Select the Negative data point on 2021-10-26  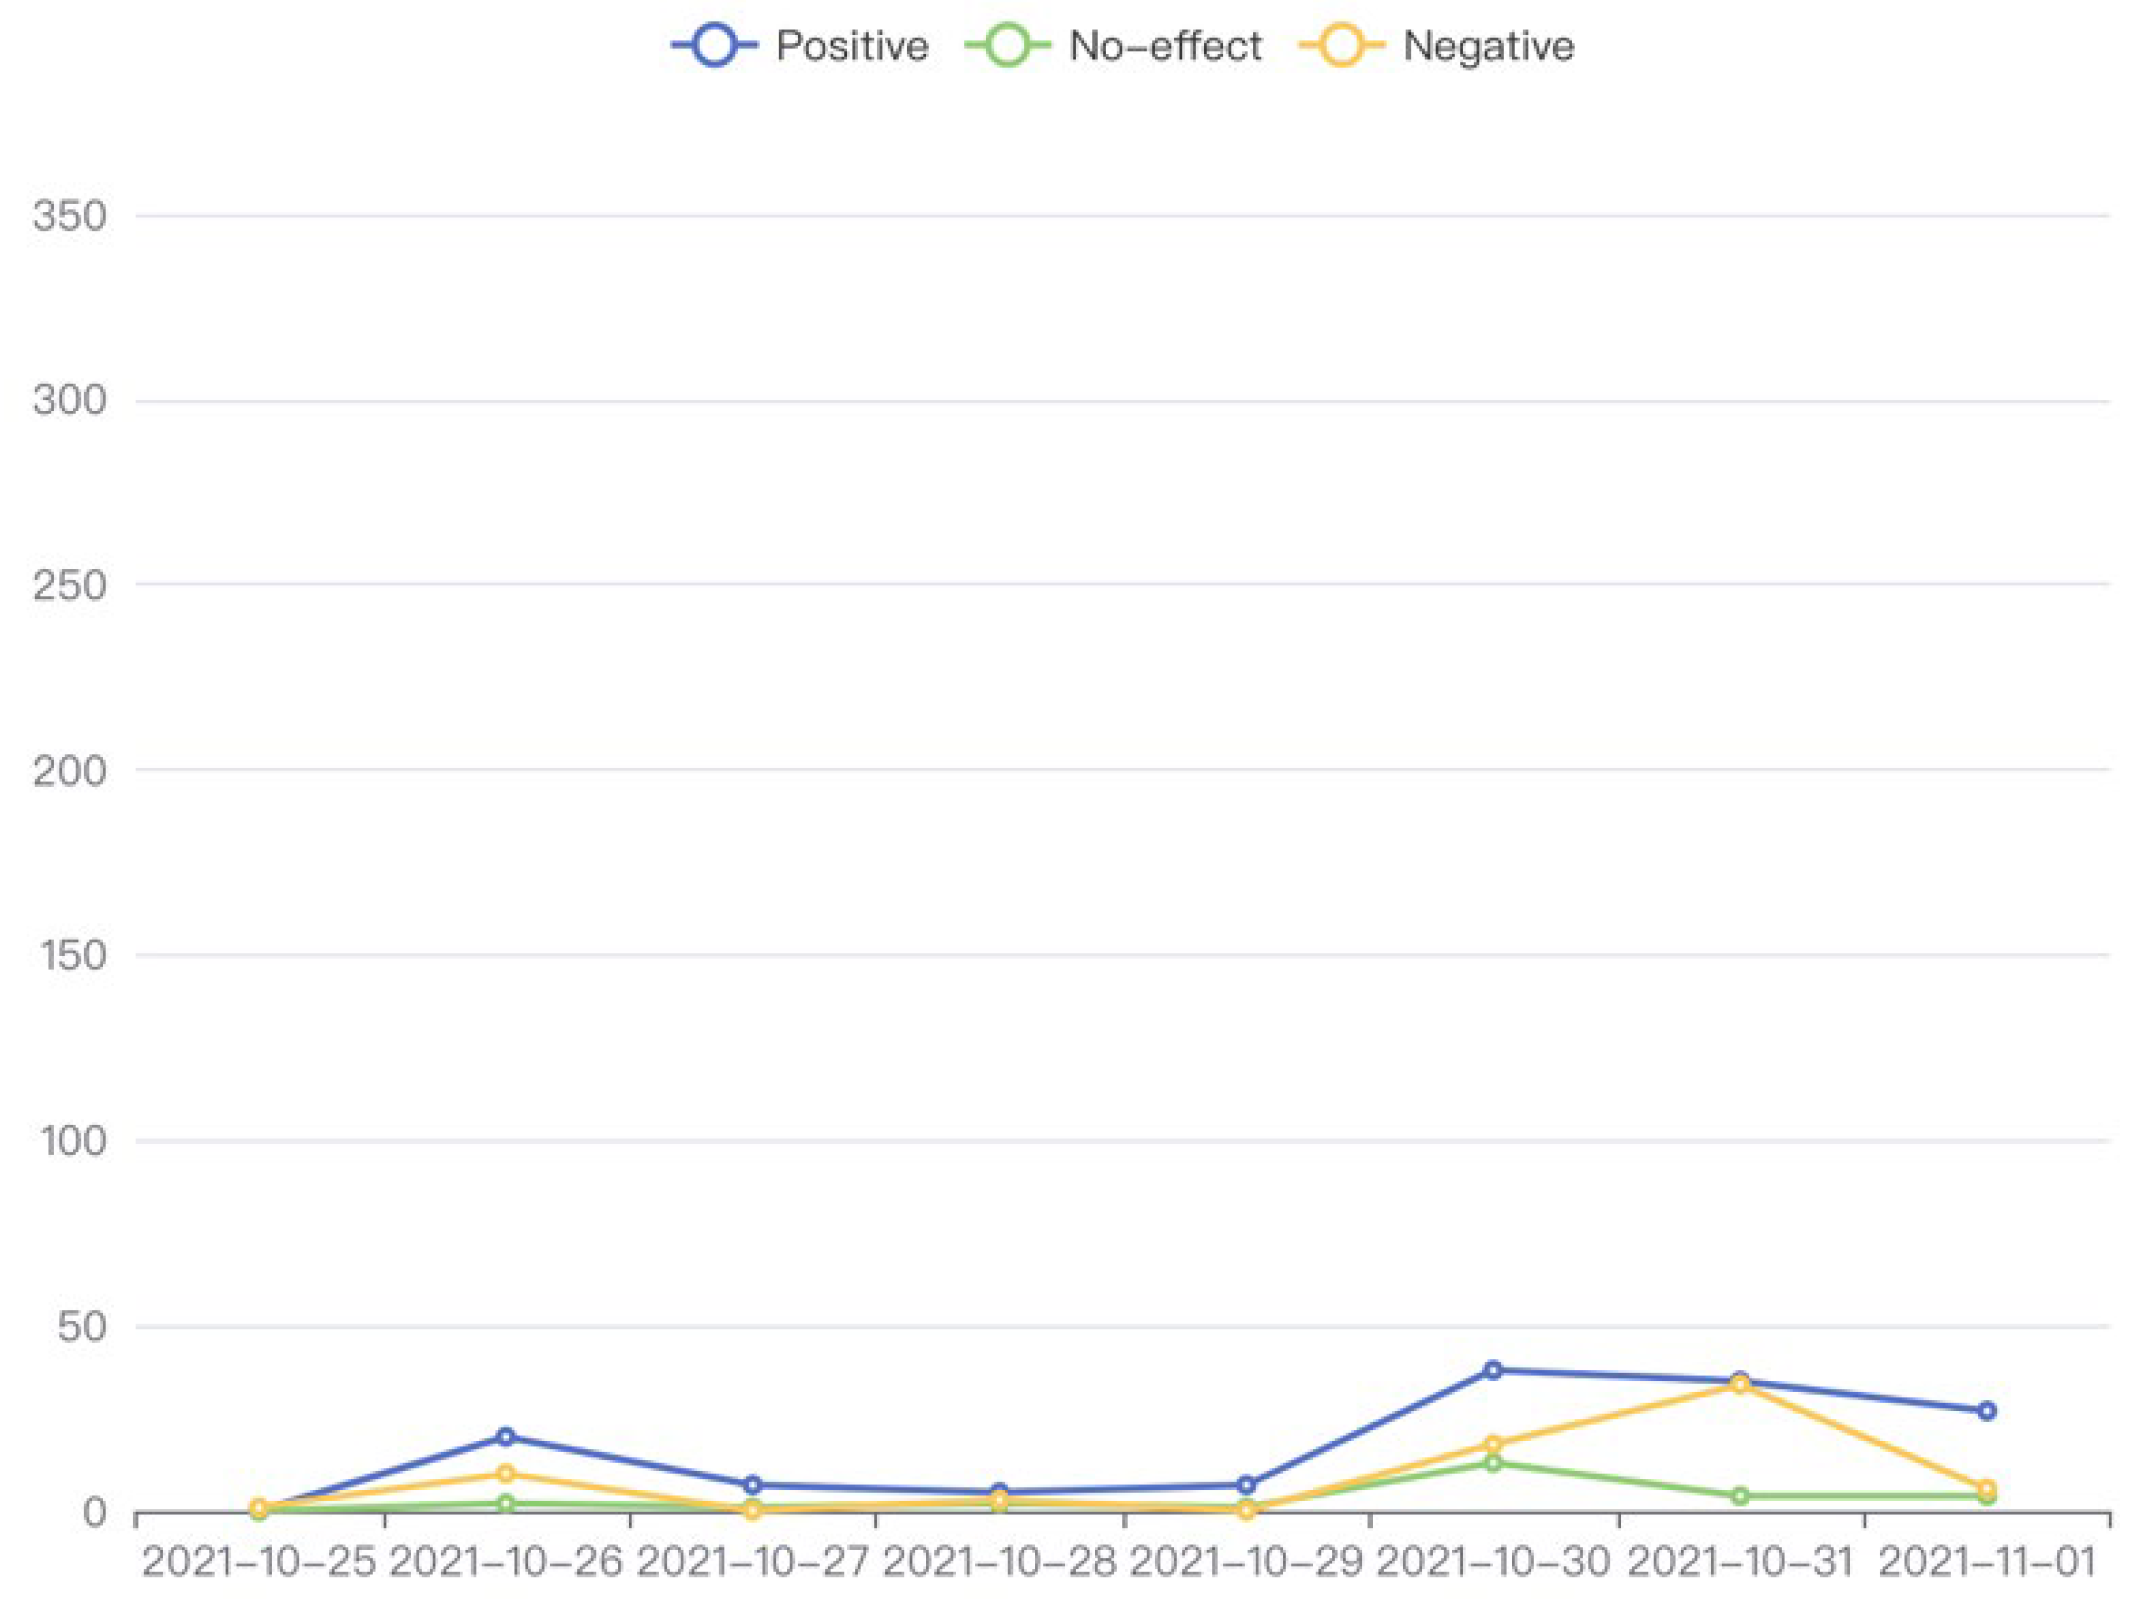click(506, 1473)
